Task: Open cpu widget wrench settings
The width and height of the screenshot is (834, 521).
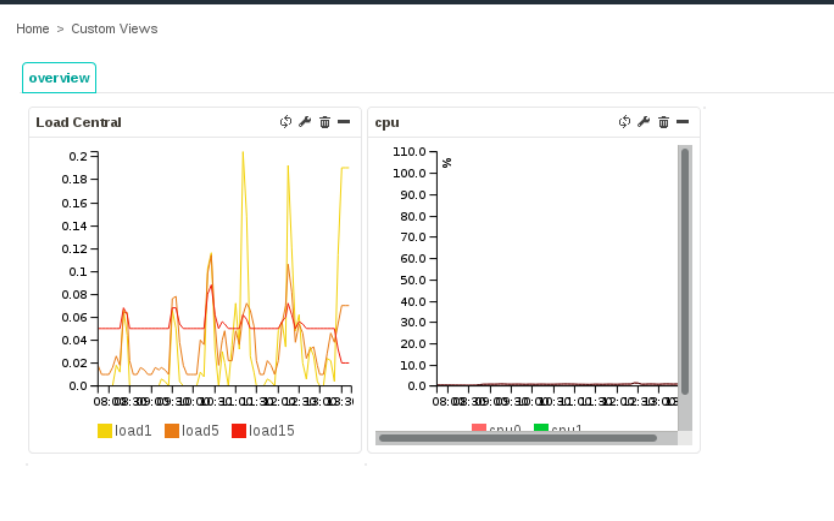Action: 644,122
